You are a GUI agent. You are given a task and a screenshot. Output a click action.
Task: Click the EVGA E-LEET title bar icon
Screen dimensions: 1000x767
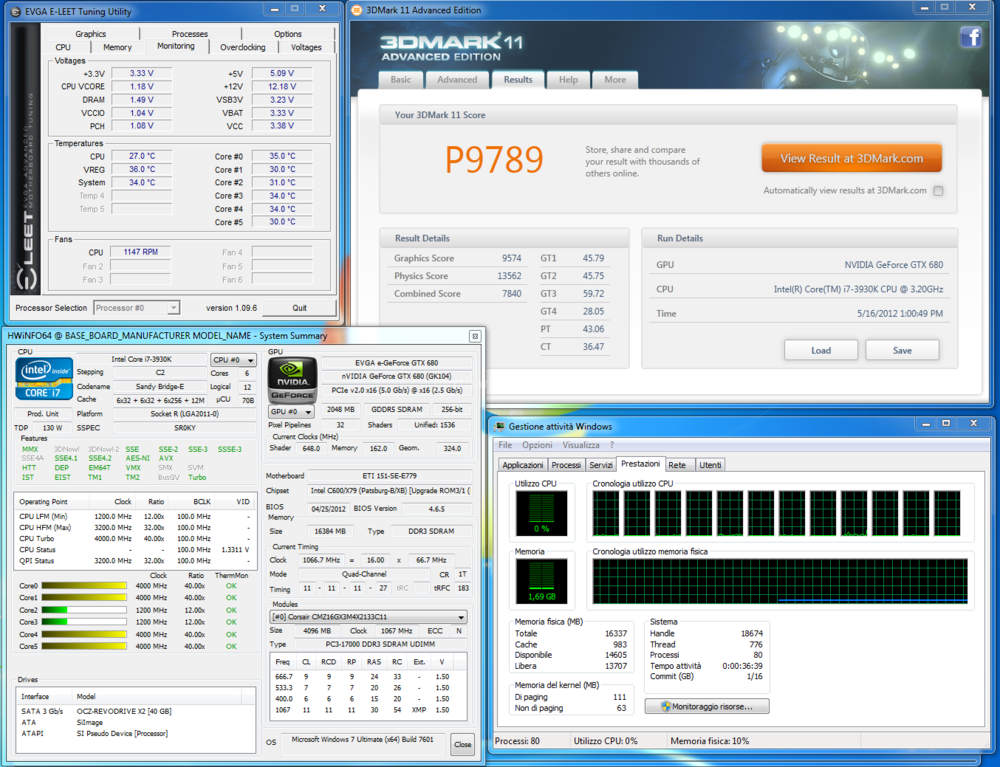click(x=15, y=12)
